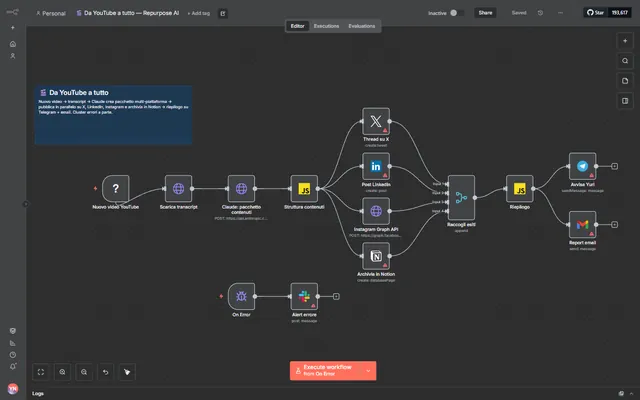
Task: Expand the collapsed left sidebar
Action: 25,204
